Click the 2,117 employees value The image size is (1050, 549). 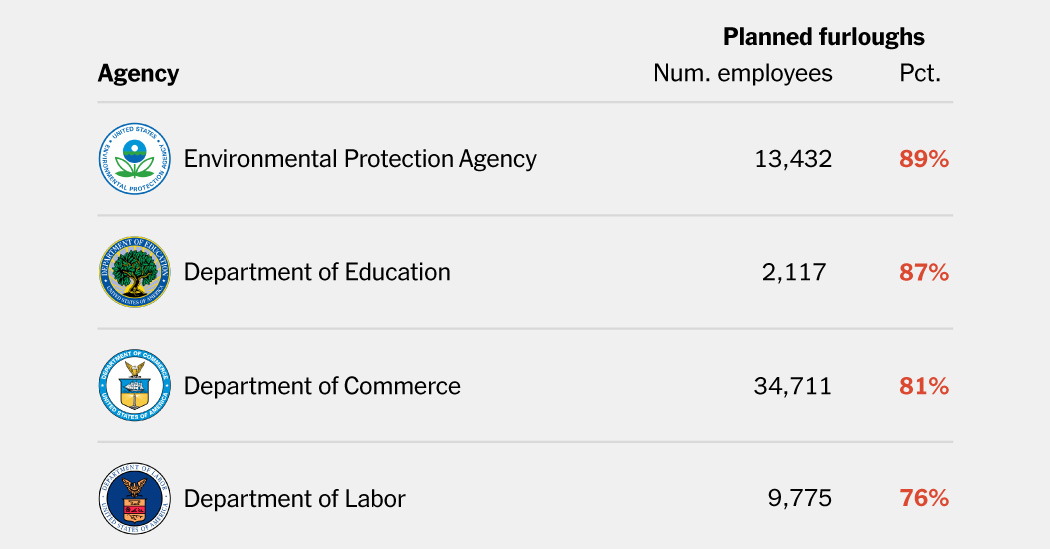click(794, 272)
